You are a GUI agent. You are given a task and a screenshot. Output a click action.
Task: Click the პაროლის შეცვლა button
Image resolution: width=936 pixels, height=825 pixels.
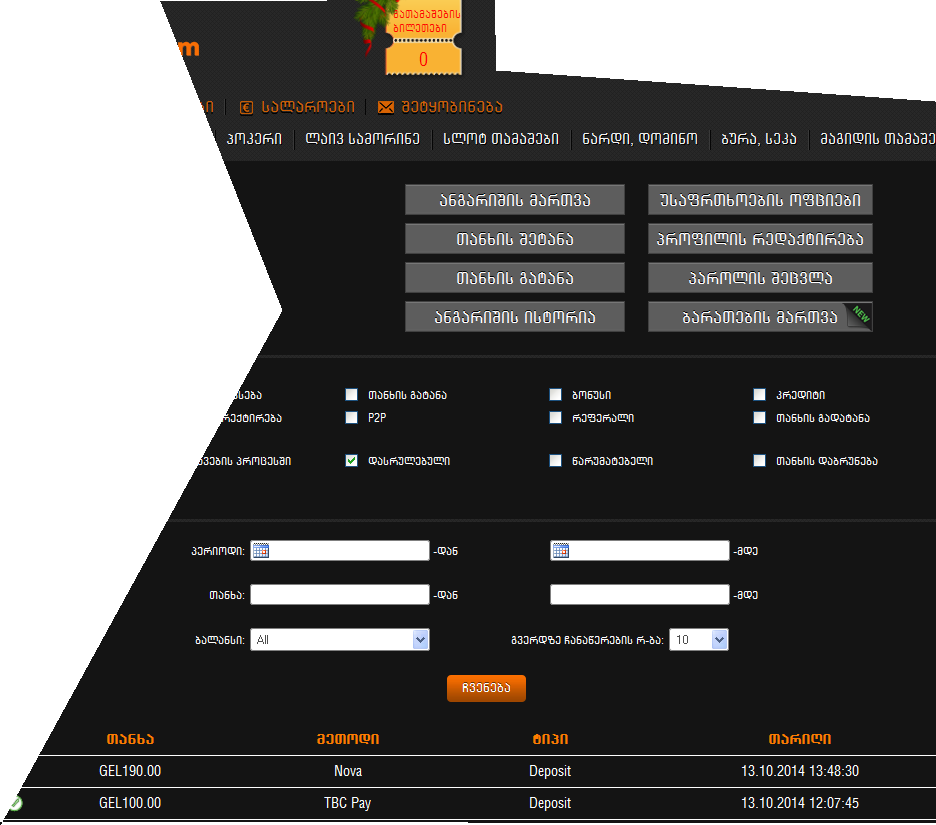point(760,278)
